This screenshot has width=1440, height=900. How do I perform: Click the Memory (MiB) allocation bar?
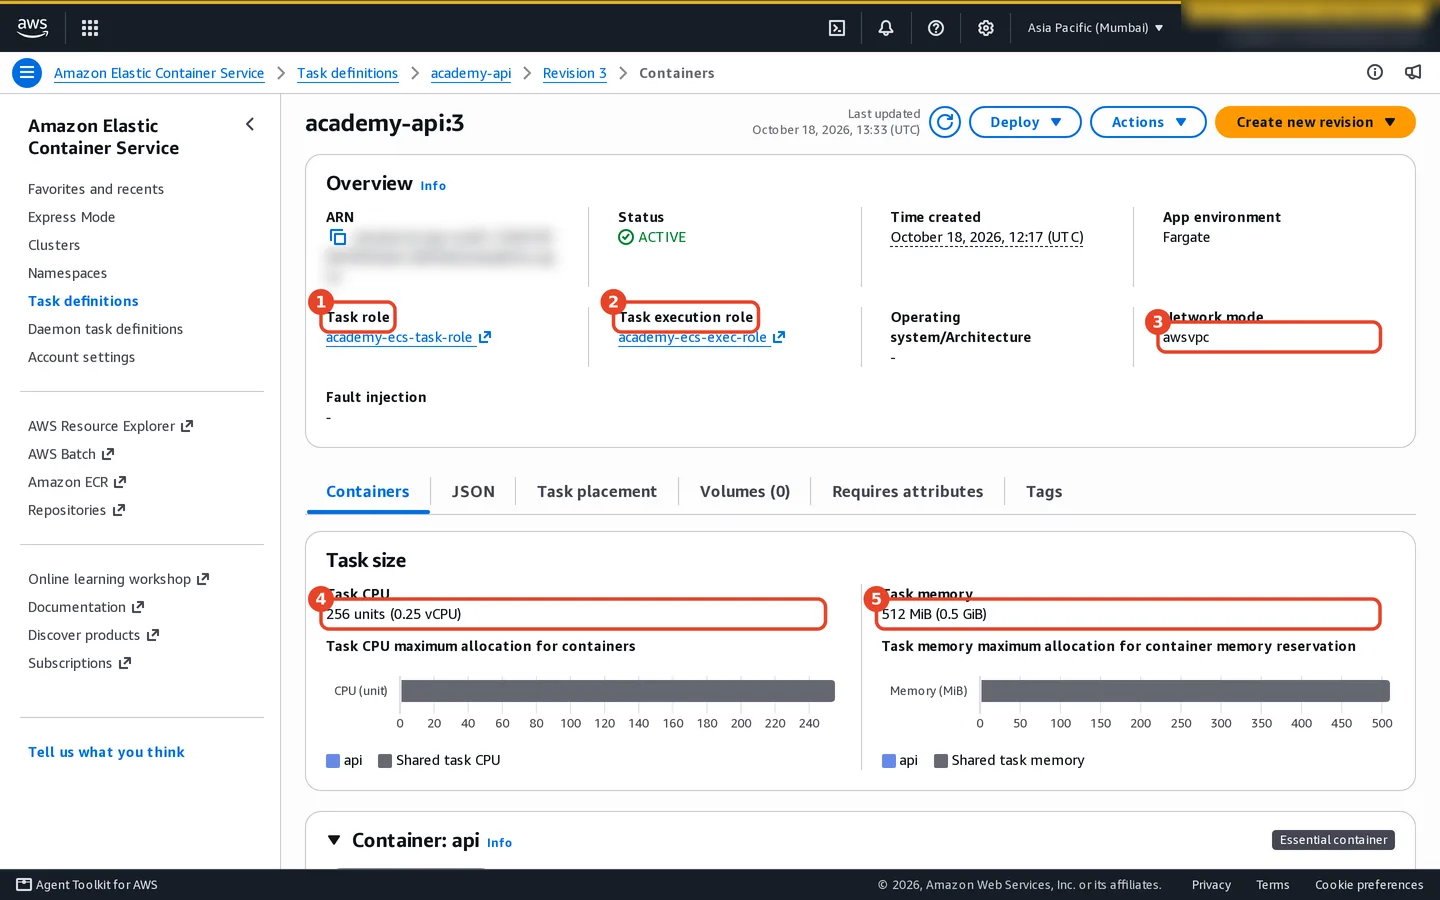point(1185,691)
